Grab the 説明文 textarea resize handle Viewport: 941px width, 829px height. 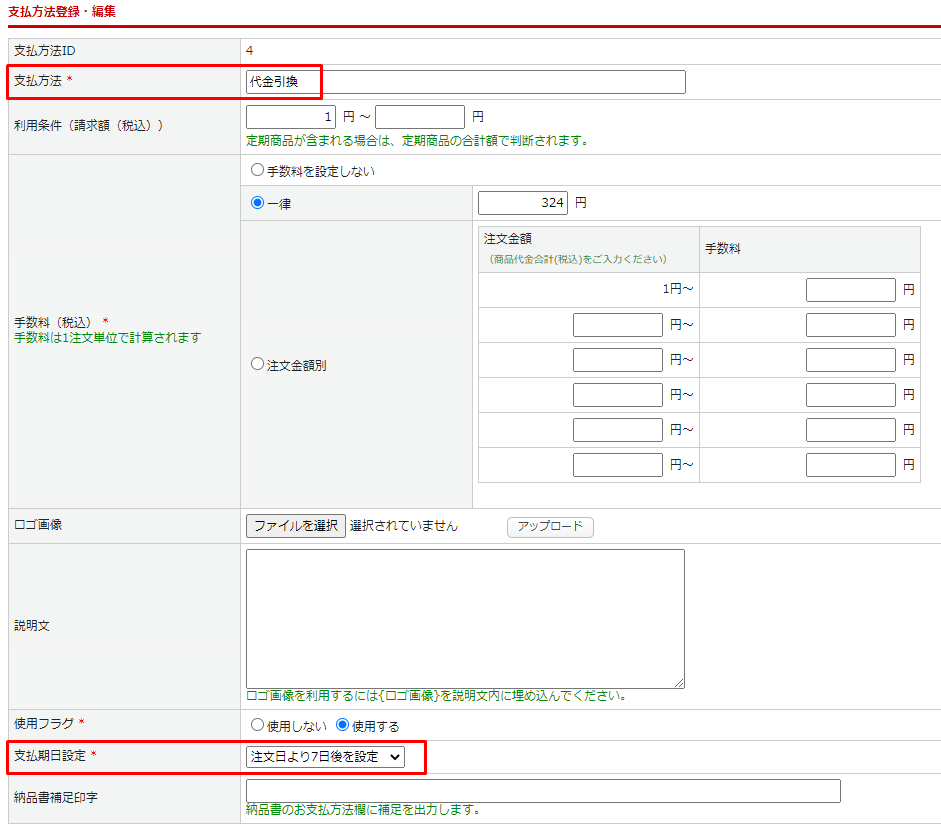679,683
